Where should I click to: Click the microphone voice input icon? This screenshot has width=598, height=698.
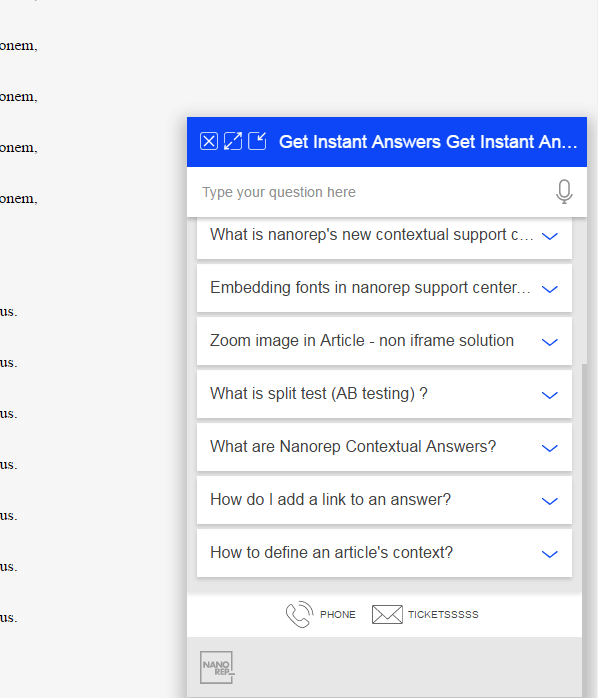(564, 192)
